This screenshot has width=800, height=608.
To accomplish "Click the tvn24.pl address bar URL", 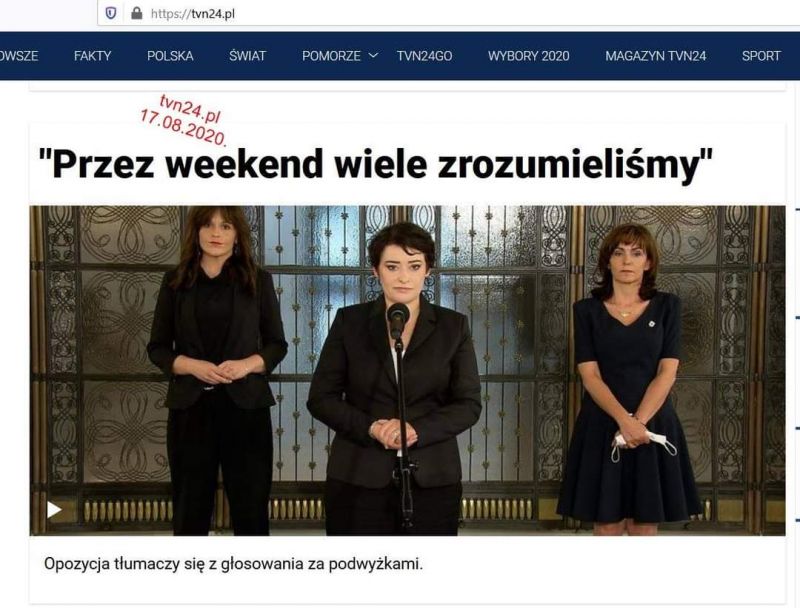I will tap(193, 14).
